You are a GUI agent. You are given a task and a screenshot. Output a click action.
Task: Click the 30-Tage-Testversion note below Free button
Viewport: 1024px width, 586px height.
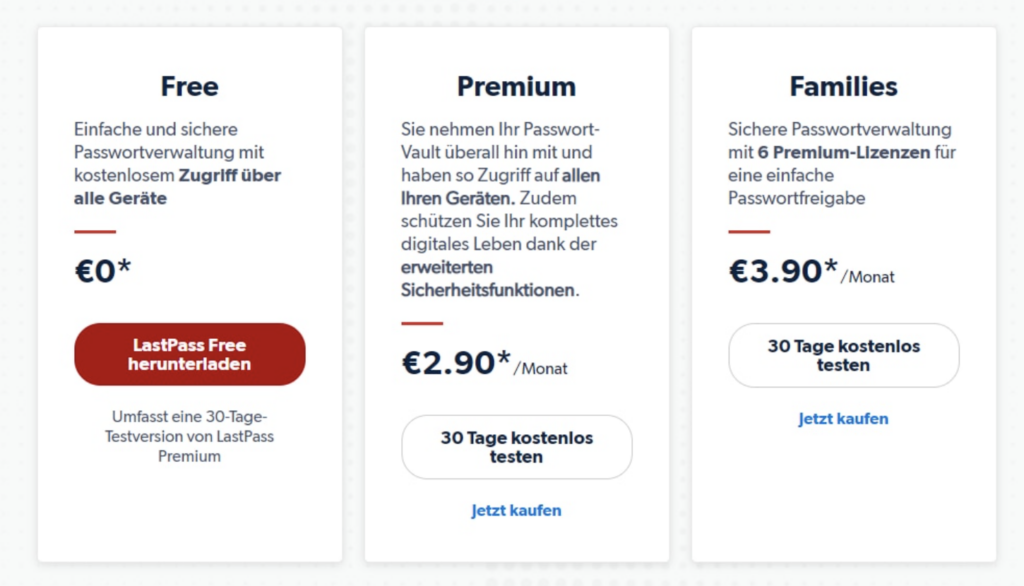point(189,436)
